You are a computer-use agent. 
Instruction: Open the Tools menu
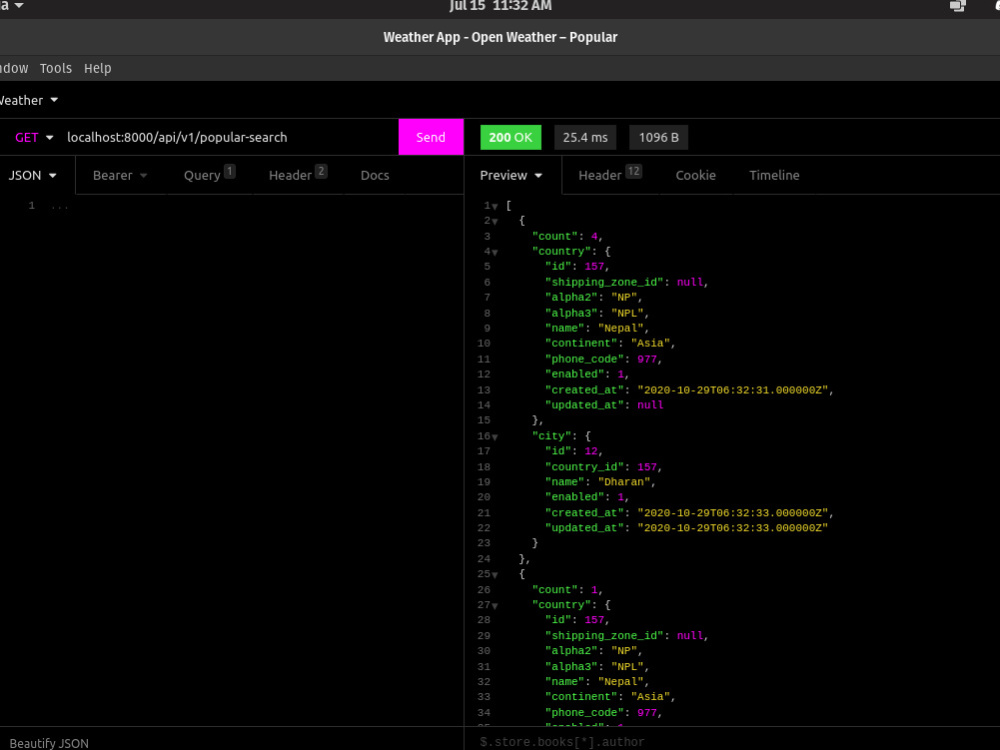pyautogui.click(x=55, y=68)
